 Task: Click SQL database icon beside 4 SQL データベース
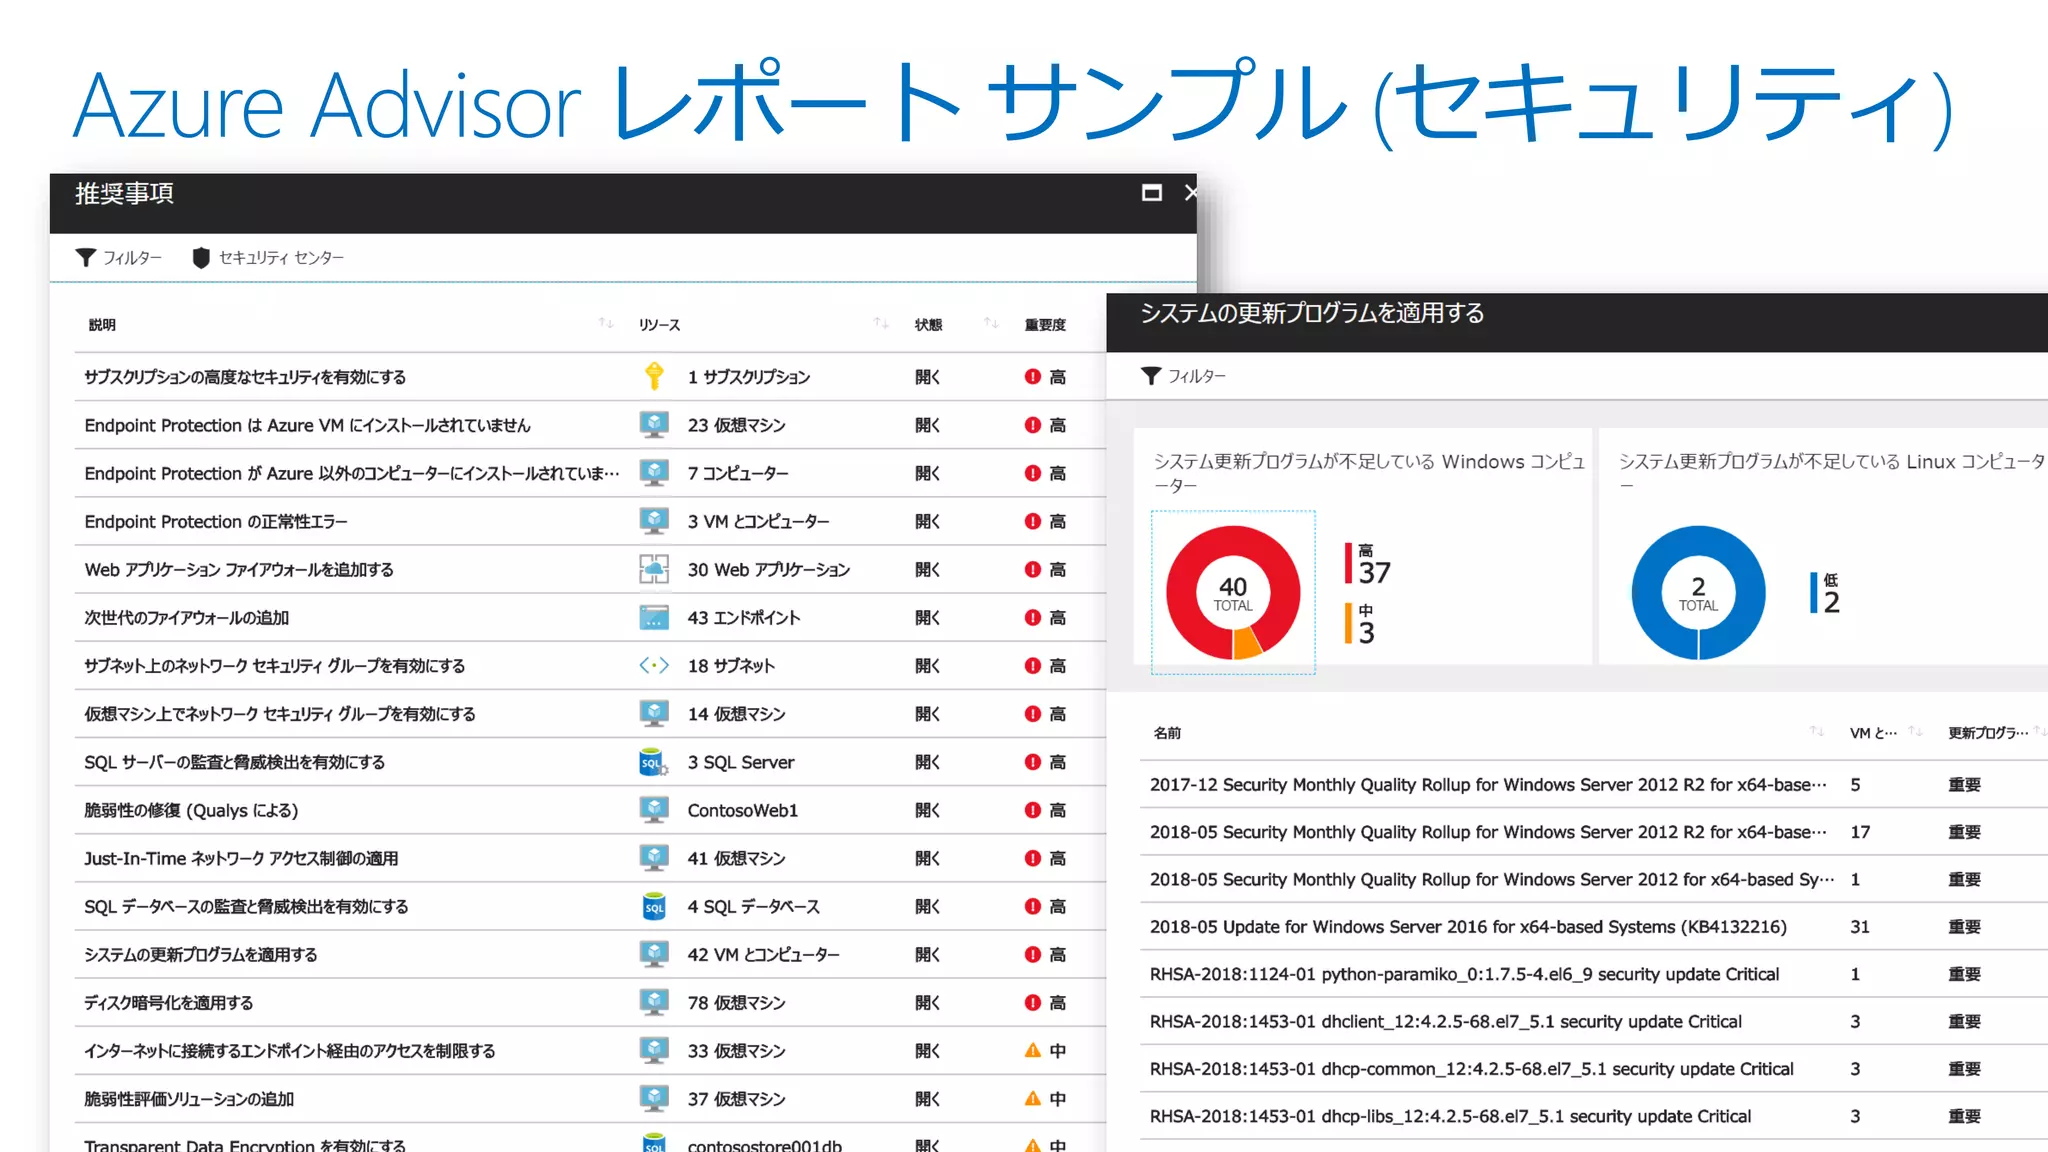(654, 906)
